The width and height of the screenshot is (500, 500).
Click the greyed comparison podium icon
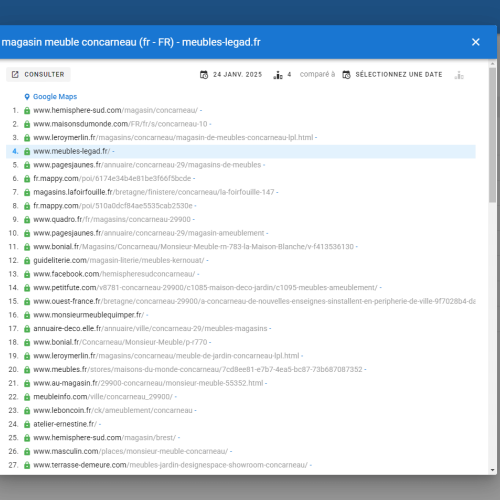click(x=459, y=75)
